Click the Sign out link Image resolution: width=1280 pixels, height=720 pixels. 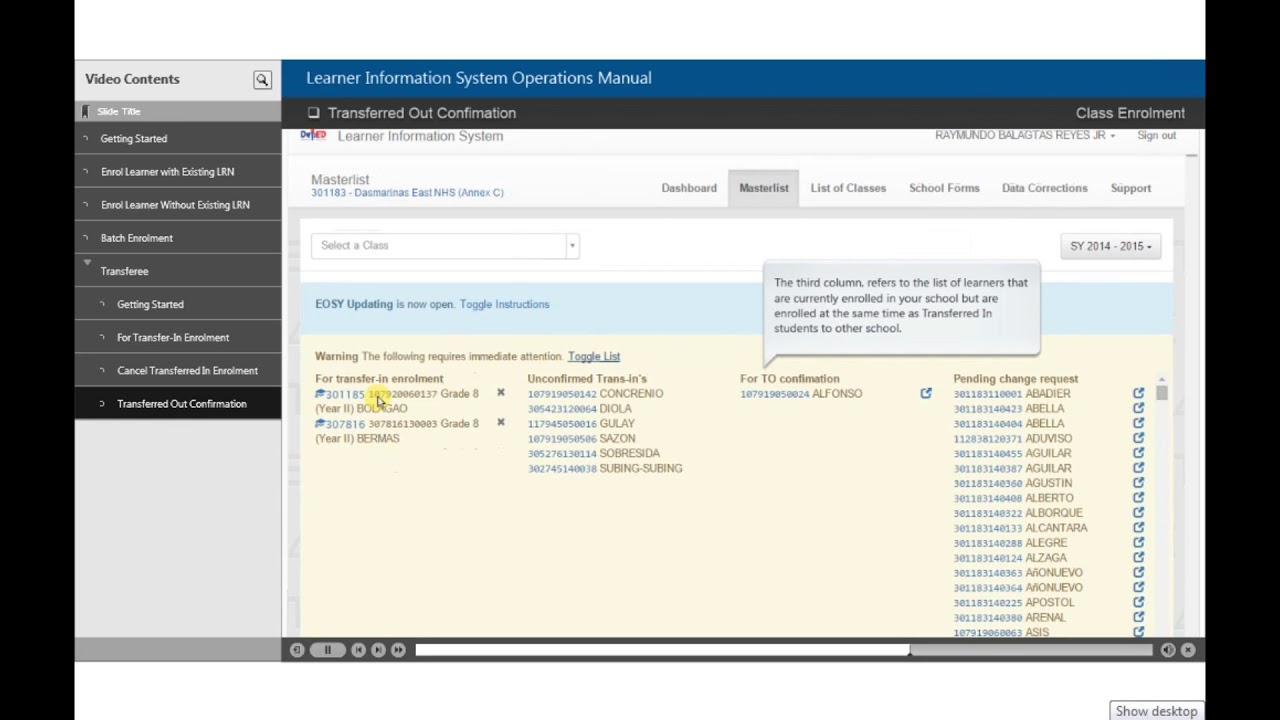coord(1156,136)
